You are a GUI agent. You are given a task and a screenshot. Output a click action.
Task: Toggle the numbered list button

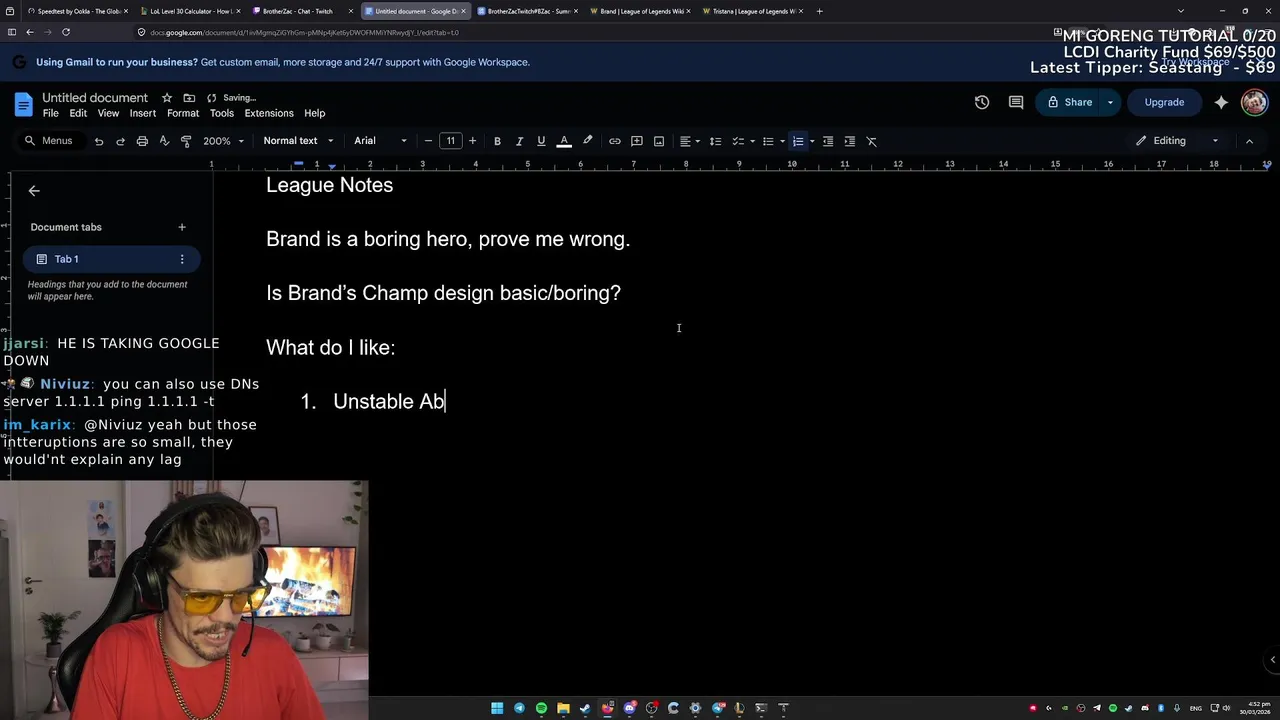tap(798, 141)
